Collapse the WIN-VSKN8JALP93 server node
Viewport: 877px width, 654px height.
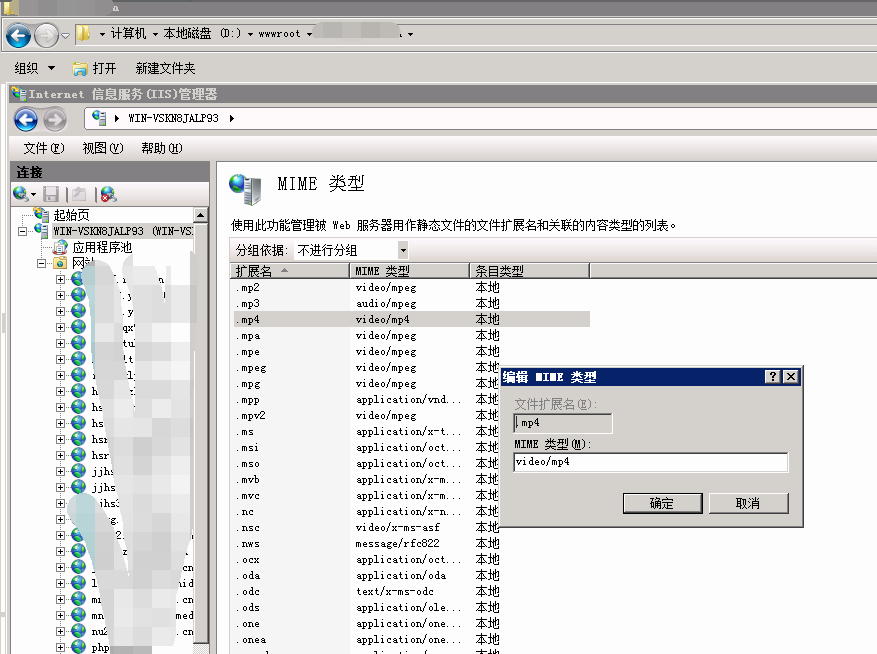click(x=24, y=231)
